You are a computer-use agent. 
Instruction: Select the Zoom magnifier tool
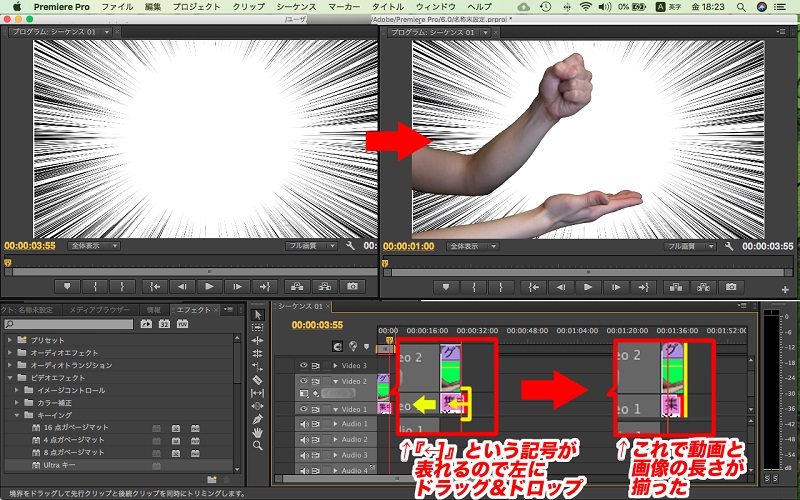click(x=258, y=445)
